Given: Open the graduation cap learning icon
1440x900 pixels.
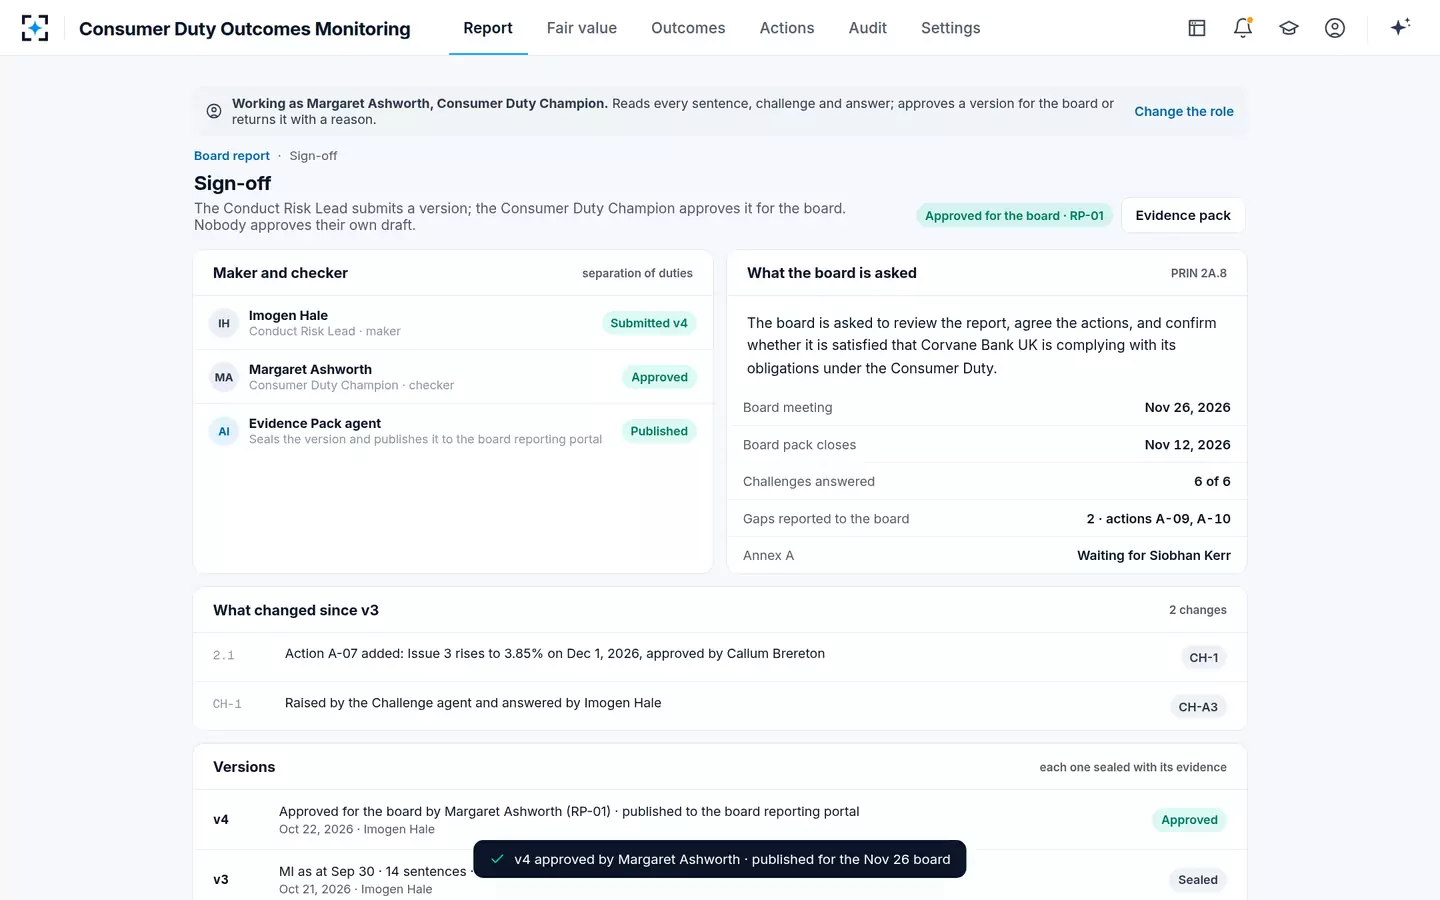Looking at the screenshot, I should [x=1289, y=28].
